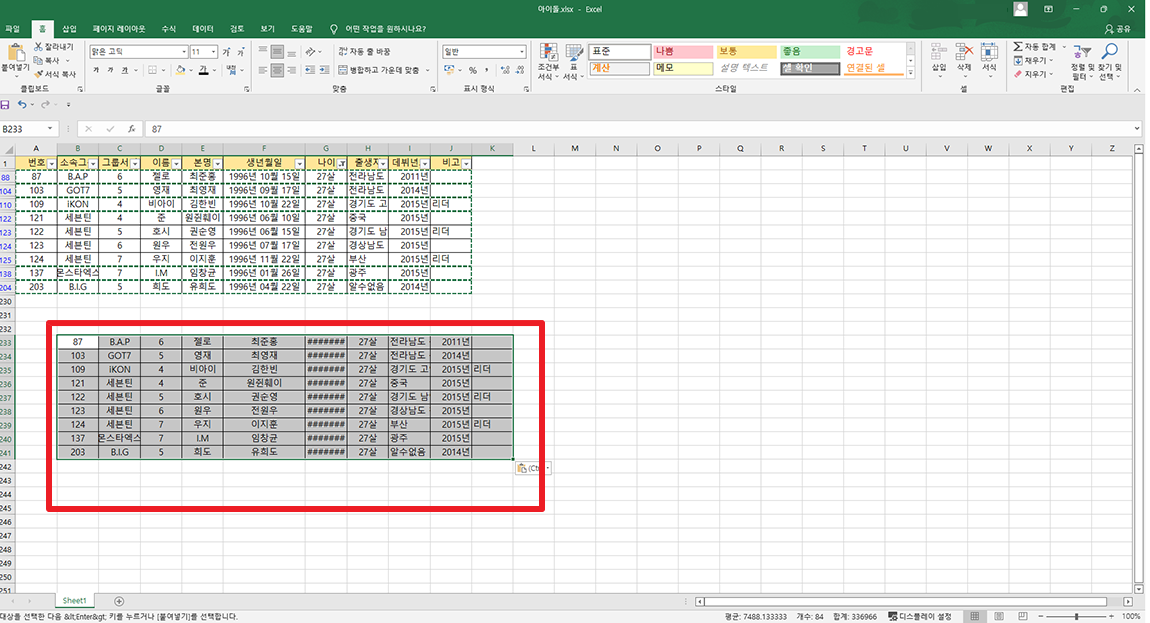Click the Decrease Indent icon
This screenshot has height=623, width=1150.
(310, 70)
